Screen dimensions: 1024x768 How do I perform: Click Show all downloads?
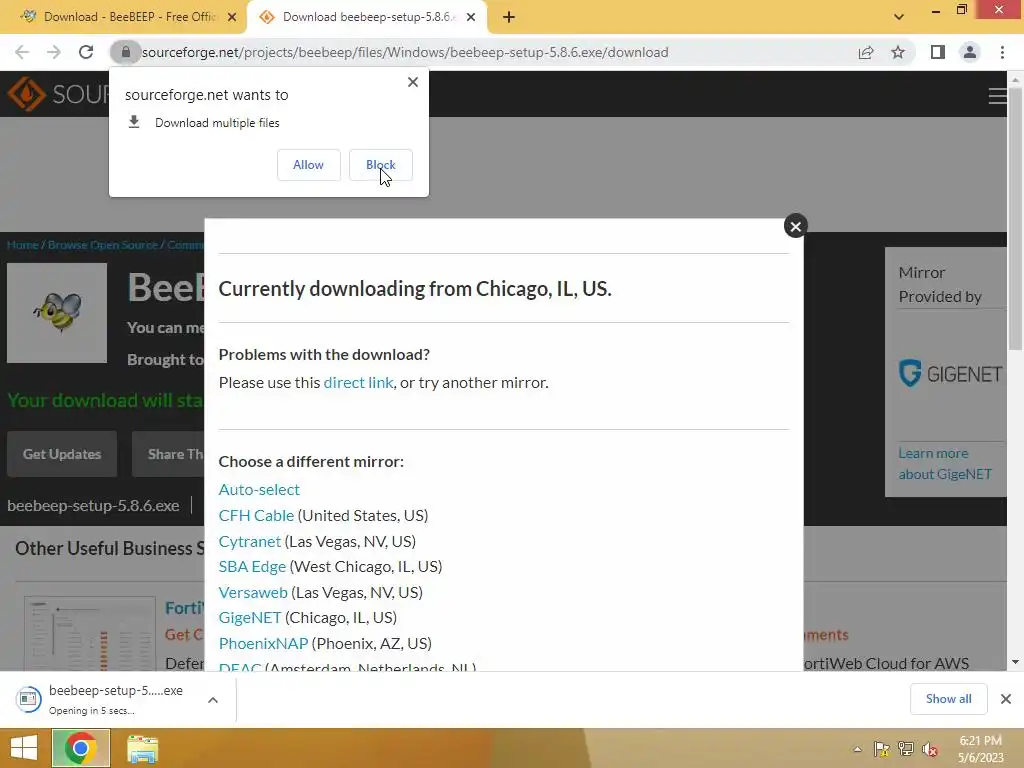(x=948, y=699)
